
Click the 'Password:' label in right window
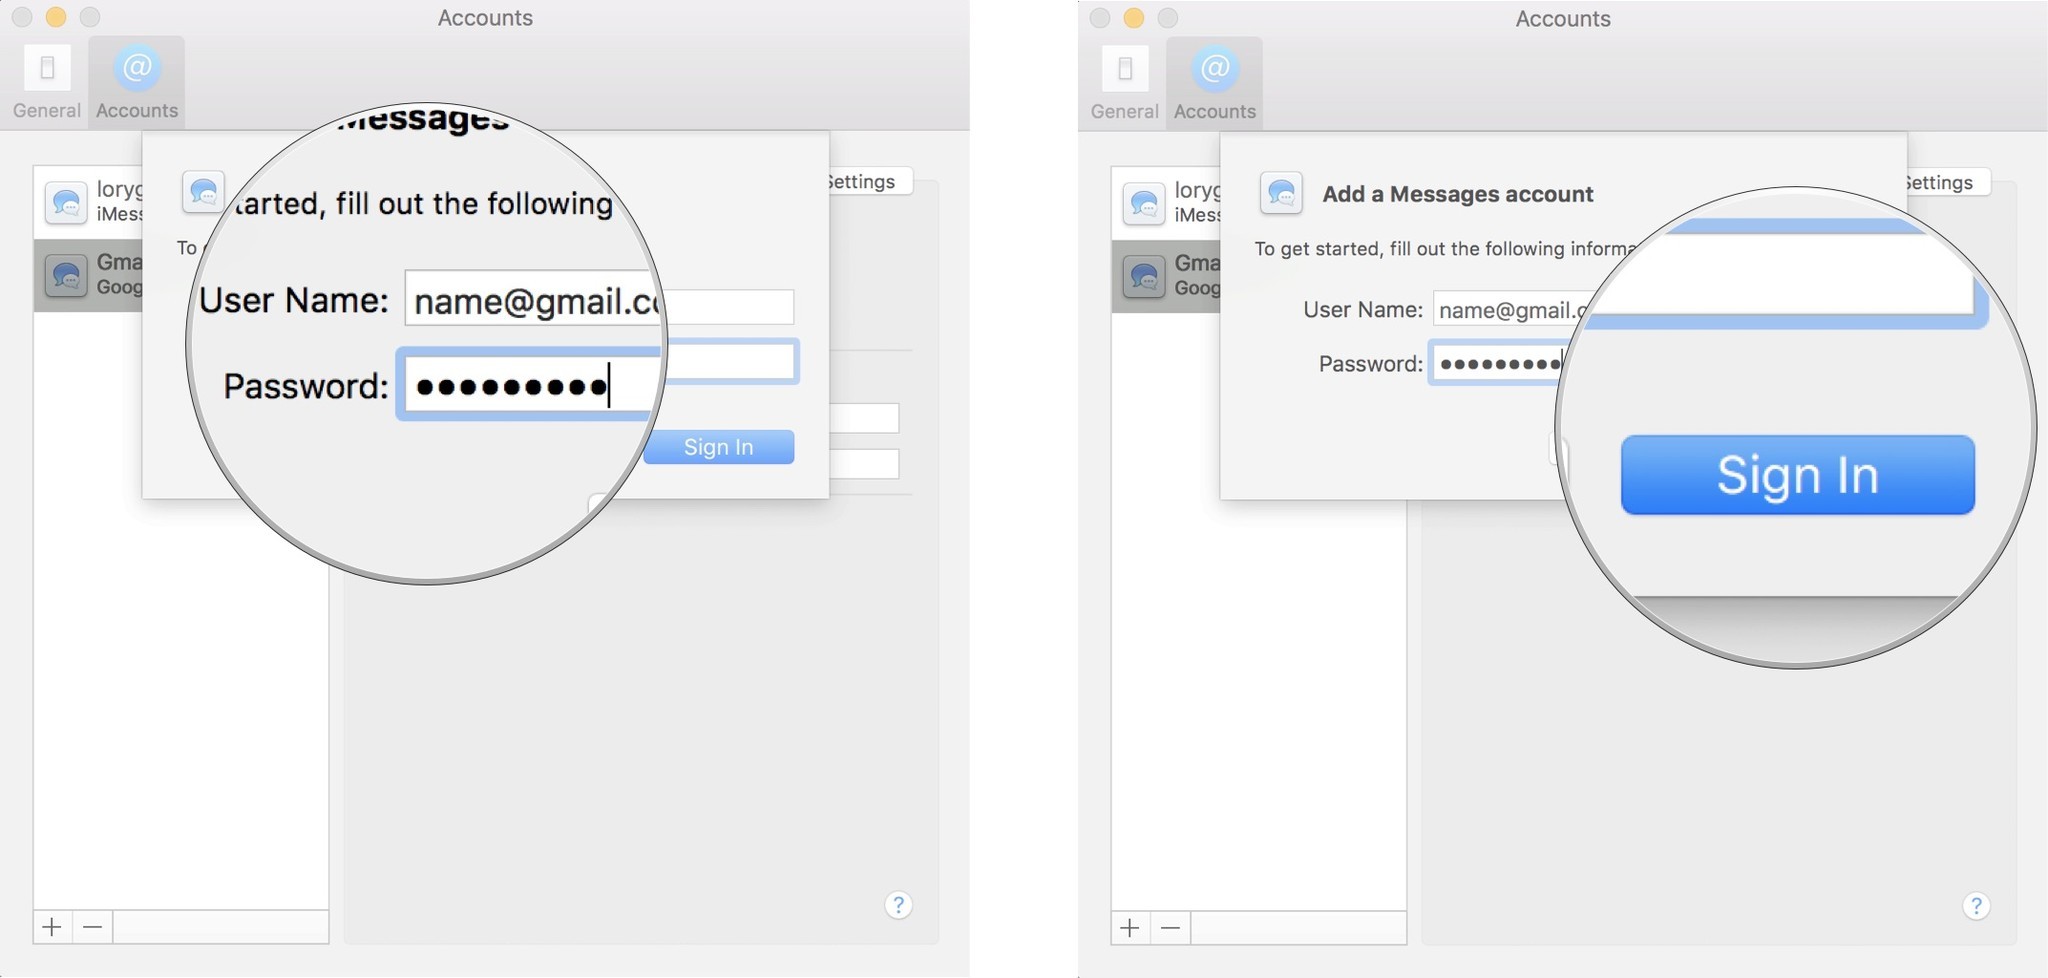point(1370,364)
